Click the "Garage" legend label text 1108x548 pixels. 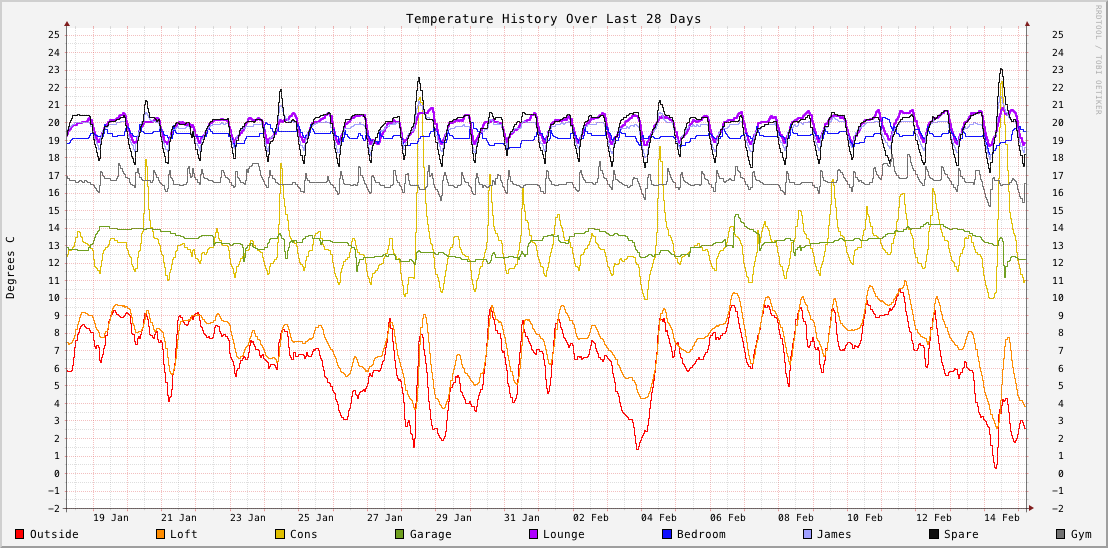(430, 534)
